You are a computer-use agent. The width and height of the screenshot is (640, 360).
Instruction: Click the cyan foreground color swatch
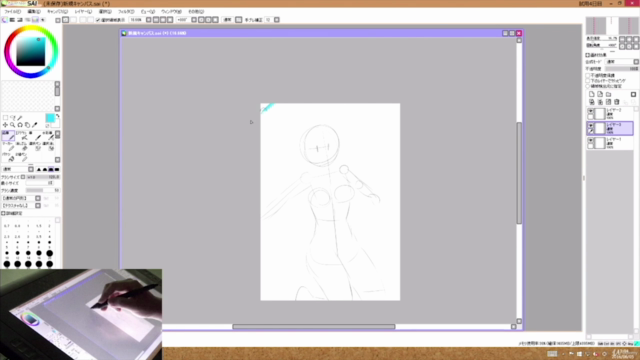point(50,118)
